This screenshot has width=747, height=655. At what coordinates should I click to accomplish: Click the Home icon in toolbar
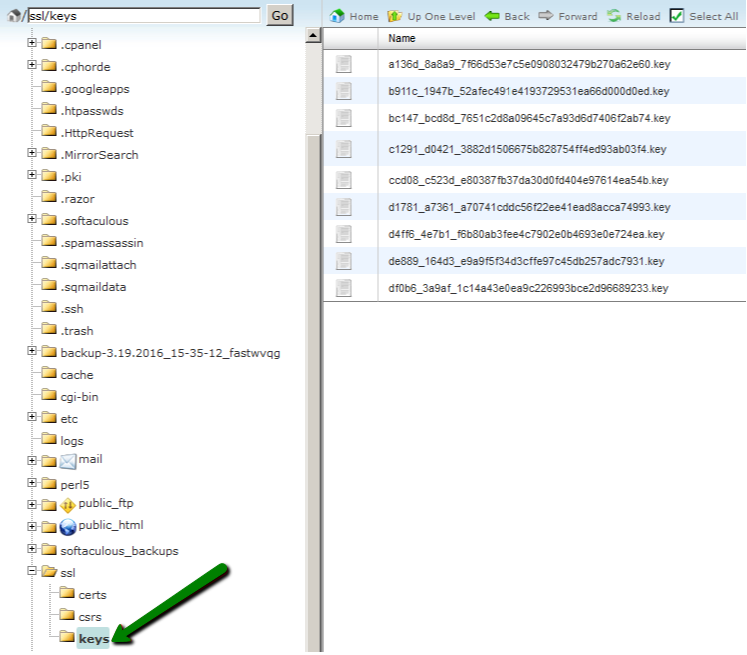338,16
